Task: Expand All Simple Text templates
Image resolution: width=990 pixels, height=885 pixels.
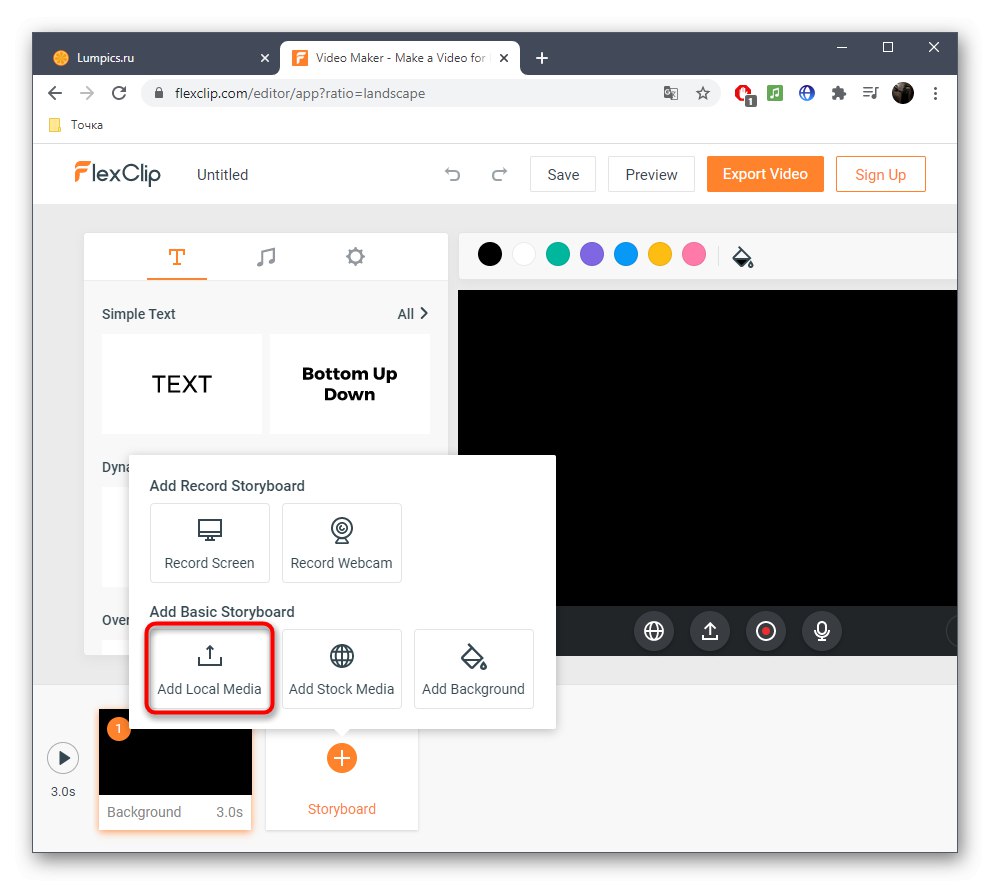Action: (x=412, y=313)
